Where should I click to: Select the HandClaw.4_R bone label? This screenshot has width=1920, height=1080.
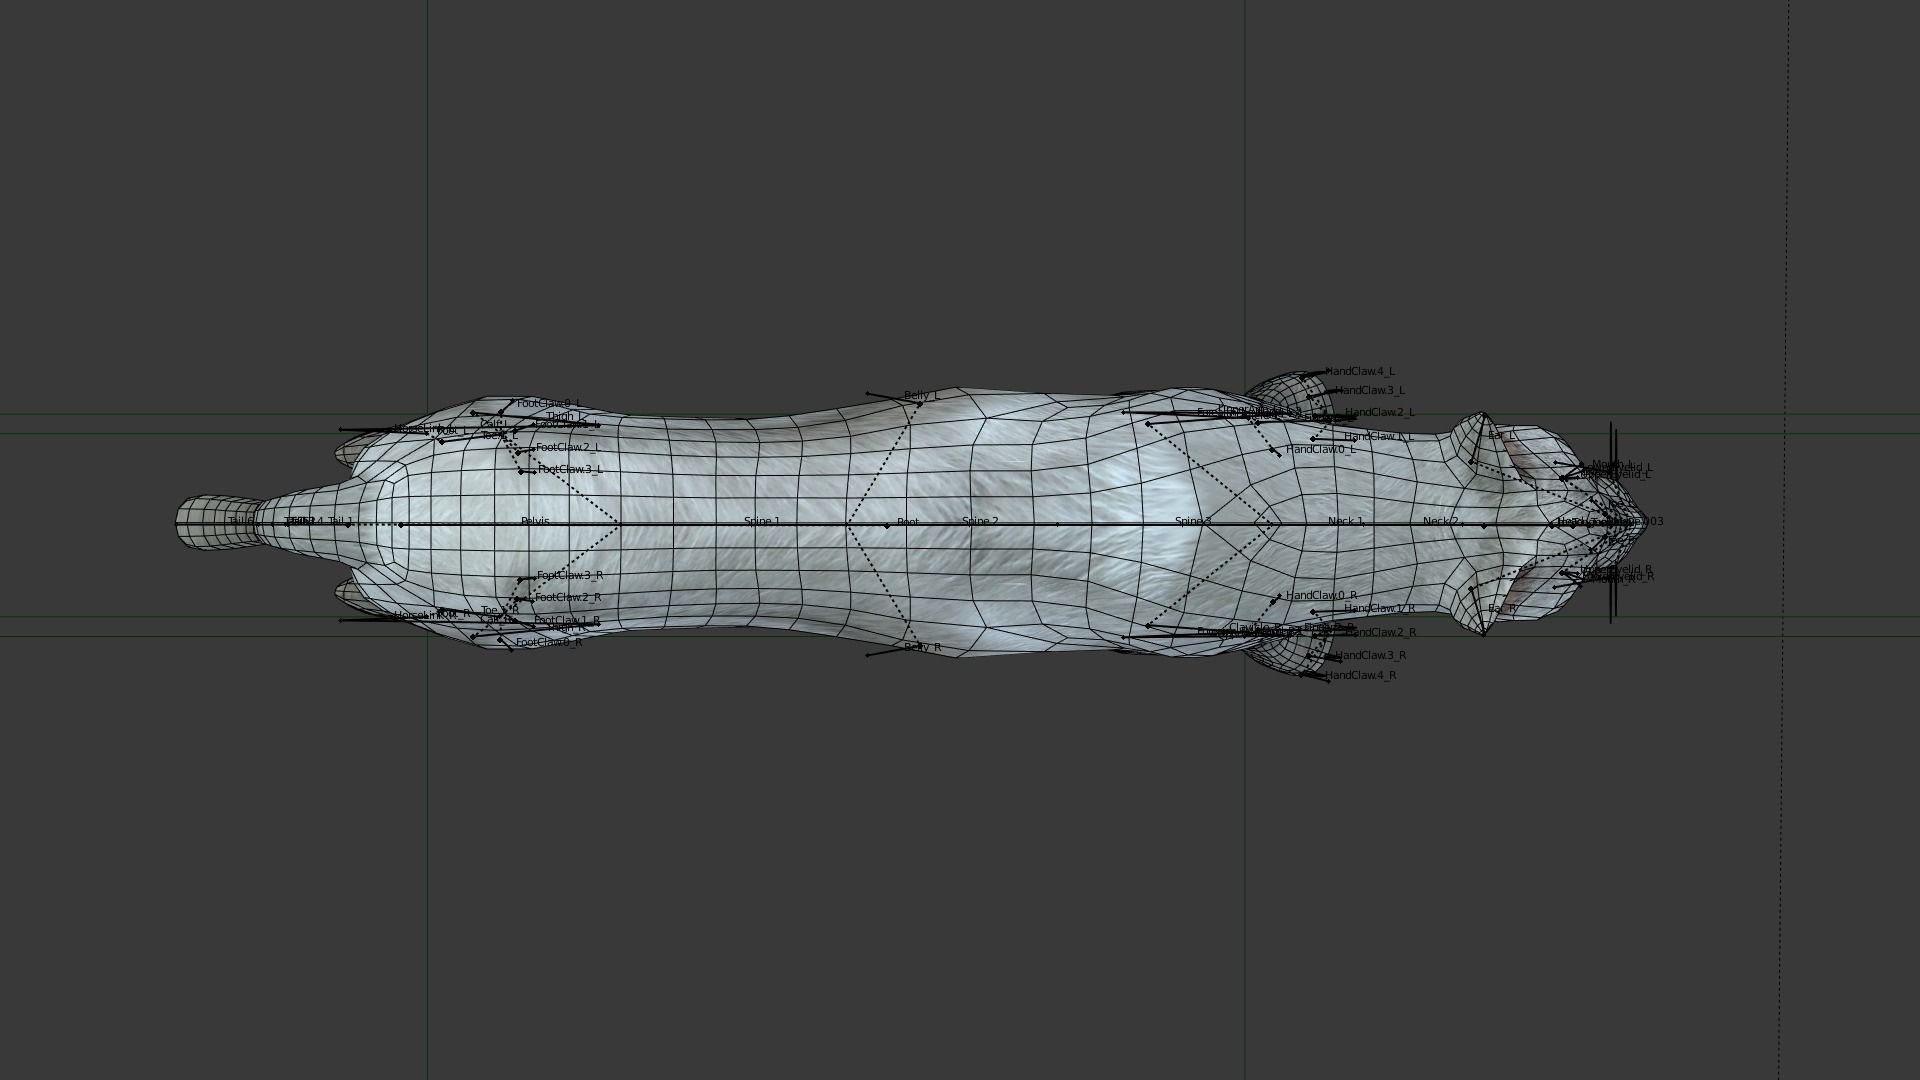[x=1361, y=675]
